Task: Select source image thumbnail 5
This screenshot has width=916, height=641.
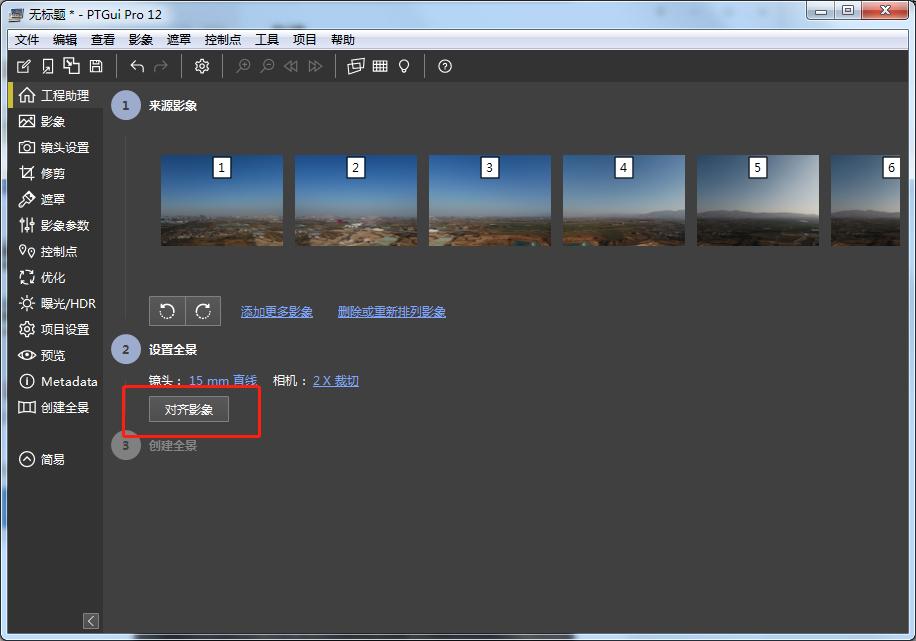Action: click(758, 200)
